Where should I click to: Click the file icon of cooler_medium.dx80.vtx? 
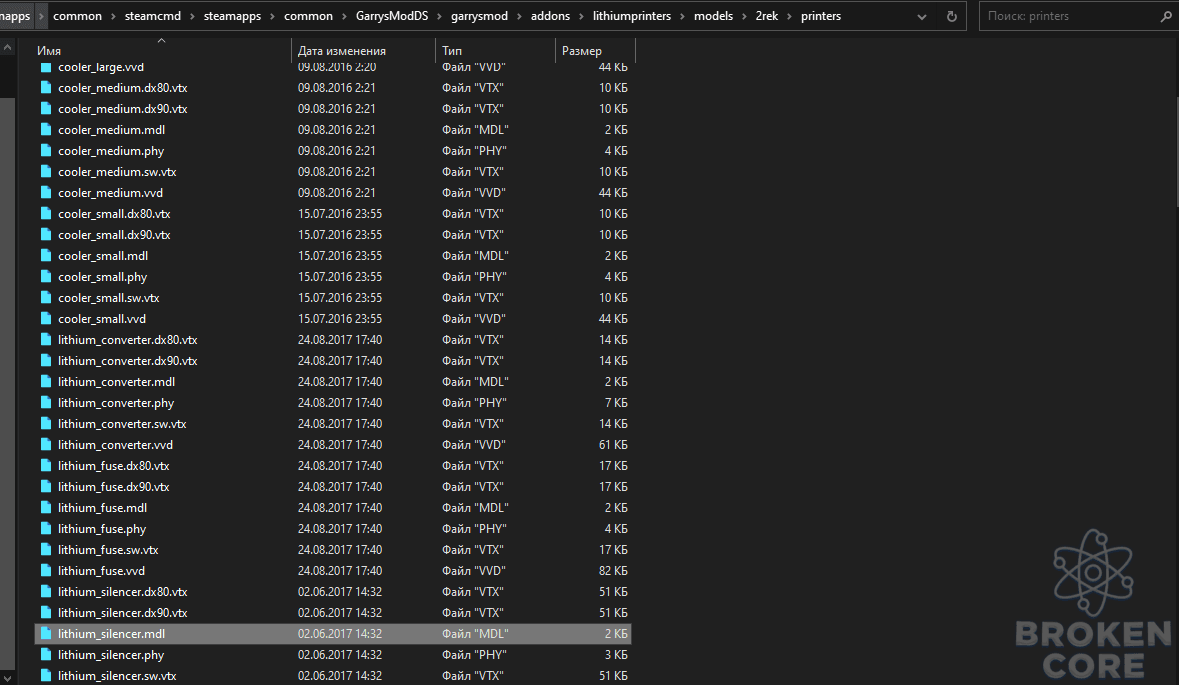(x=46, y=87)
